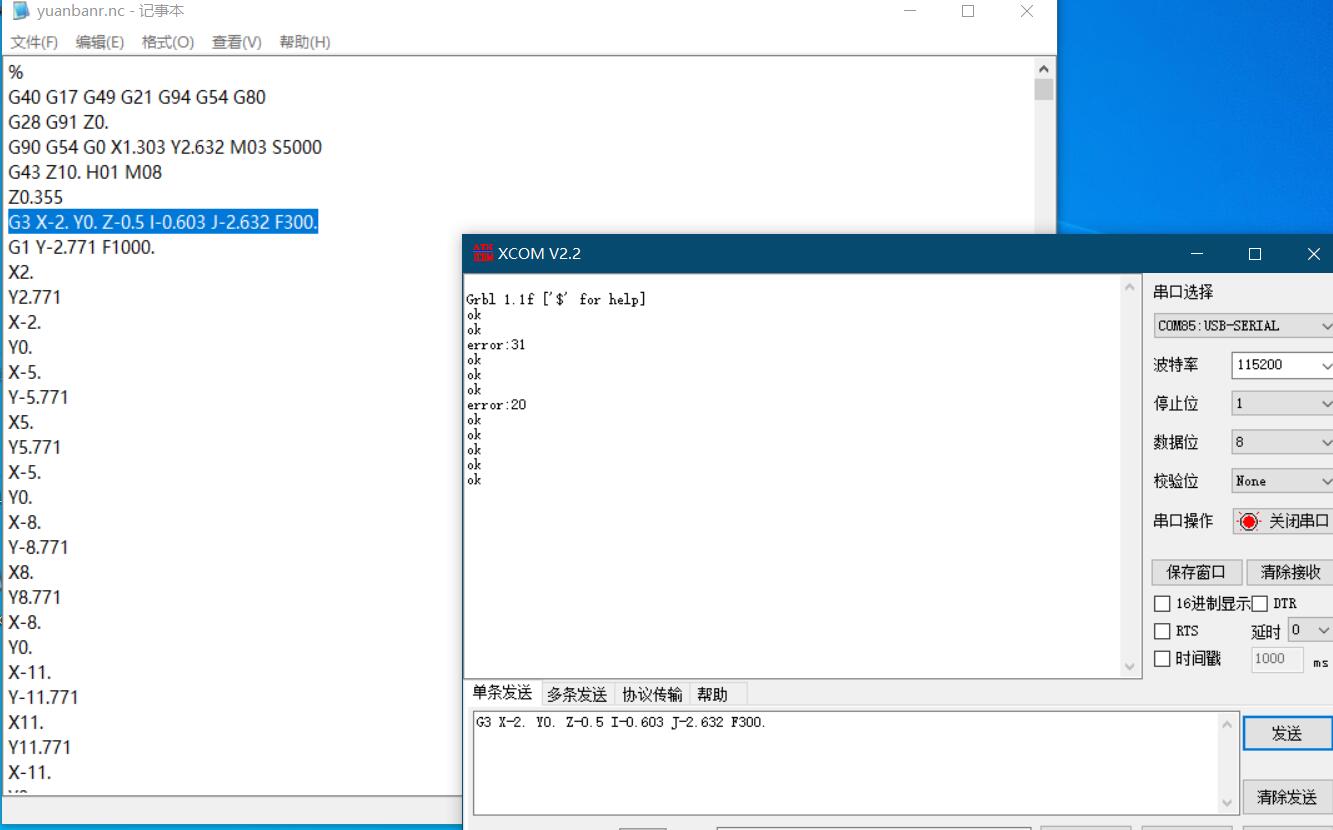Open the None parity dropdown
Screen dimensions: 1333x830
(x=1281, y=481)
